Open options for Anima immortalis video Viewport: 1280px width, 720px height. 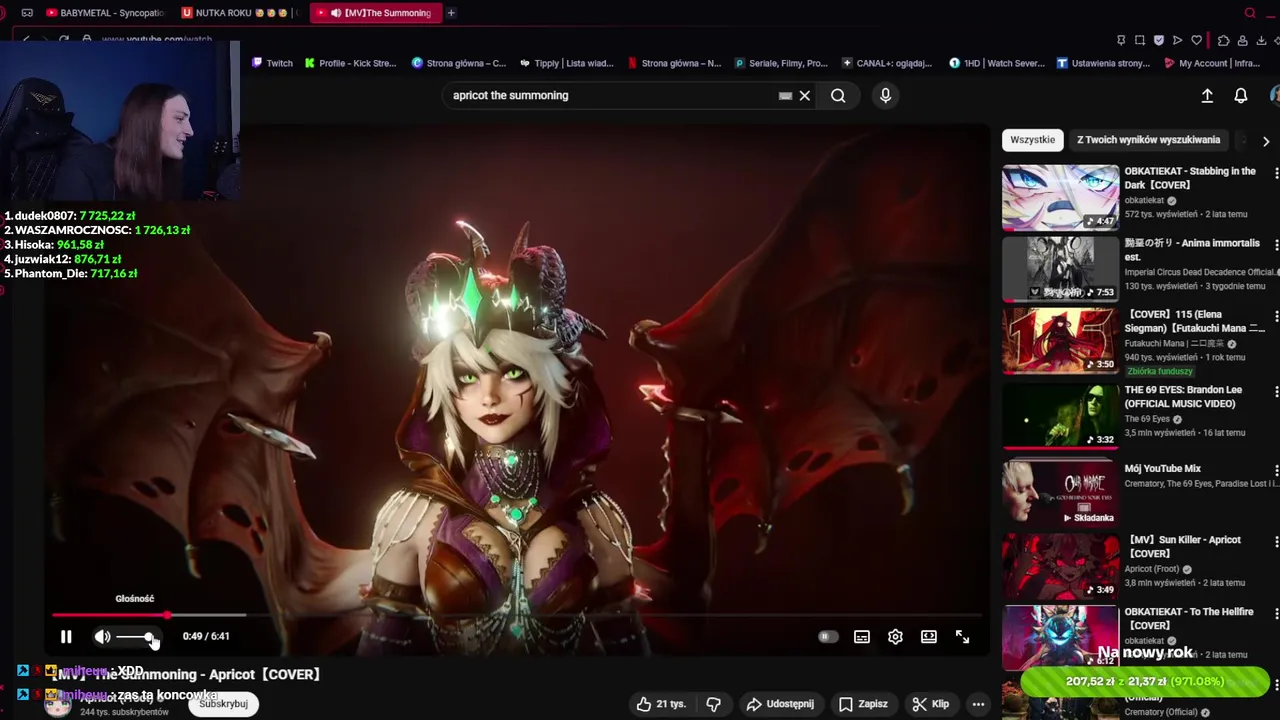tap(1276, 245)
